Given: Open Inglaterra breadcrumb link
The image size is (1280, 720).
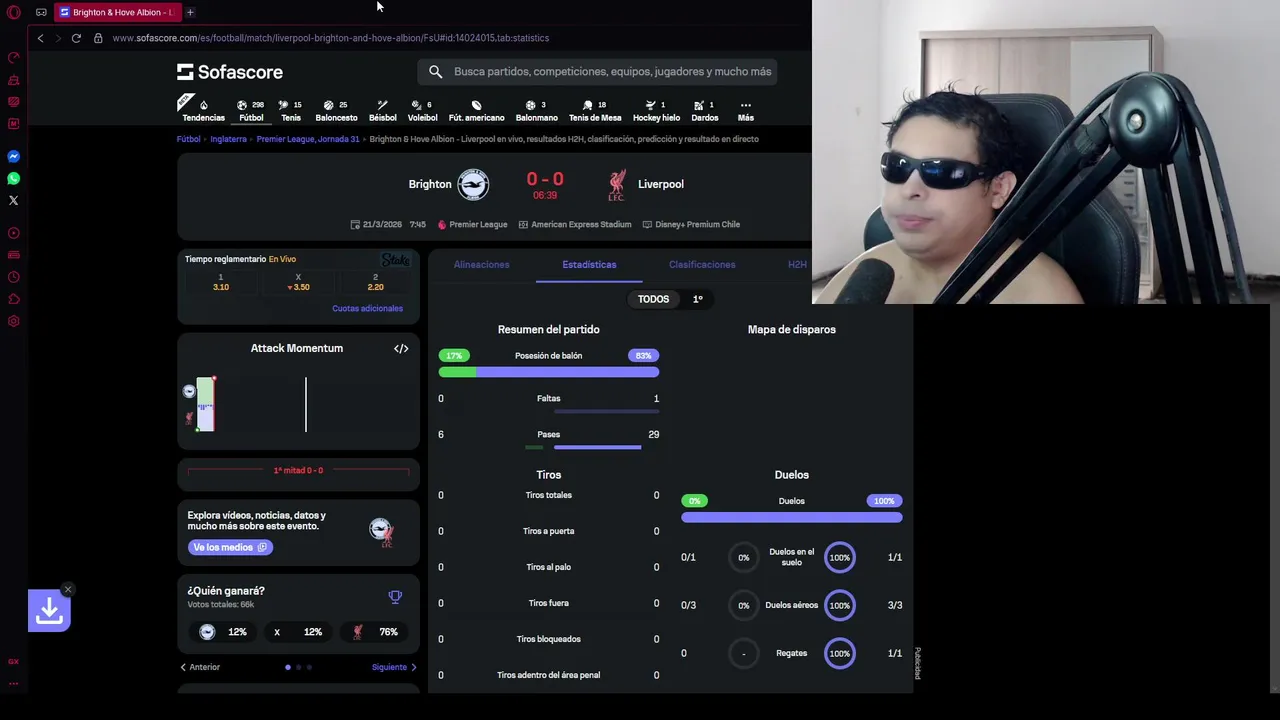Looking at the screenshot, I should [x=228, y=139].
